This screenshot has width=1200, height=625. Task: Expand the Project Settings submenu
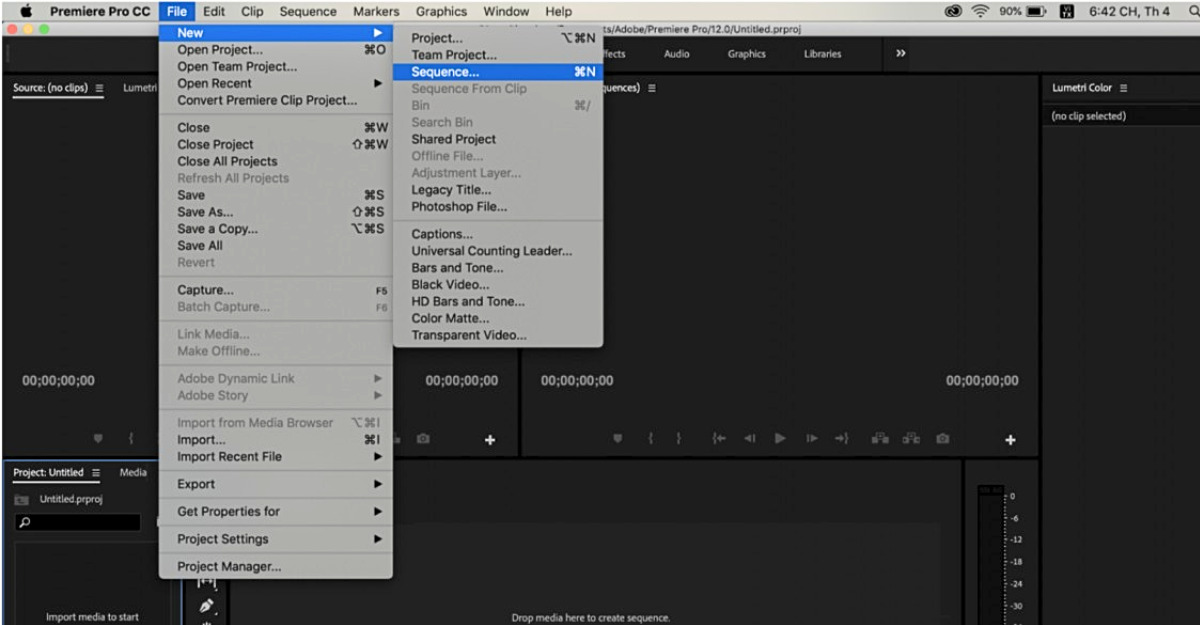(275, 539)
